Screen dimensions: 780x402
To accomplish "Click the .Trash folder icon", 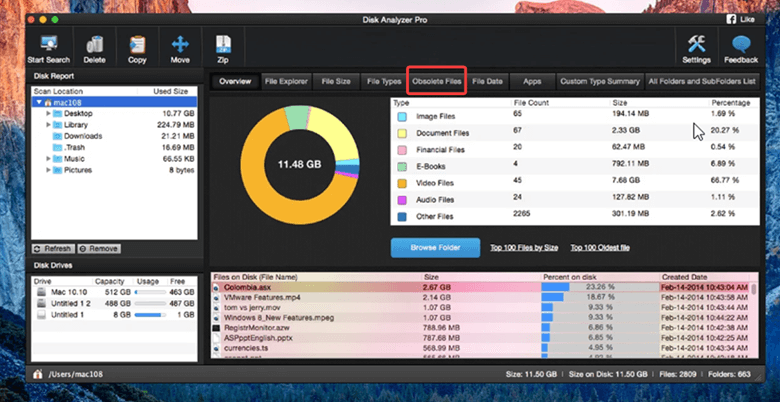I will point(58,148).
